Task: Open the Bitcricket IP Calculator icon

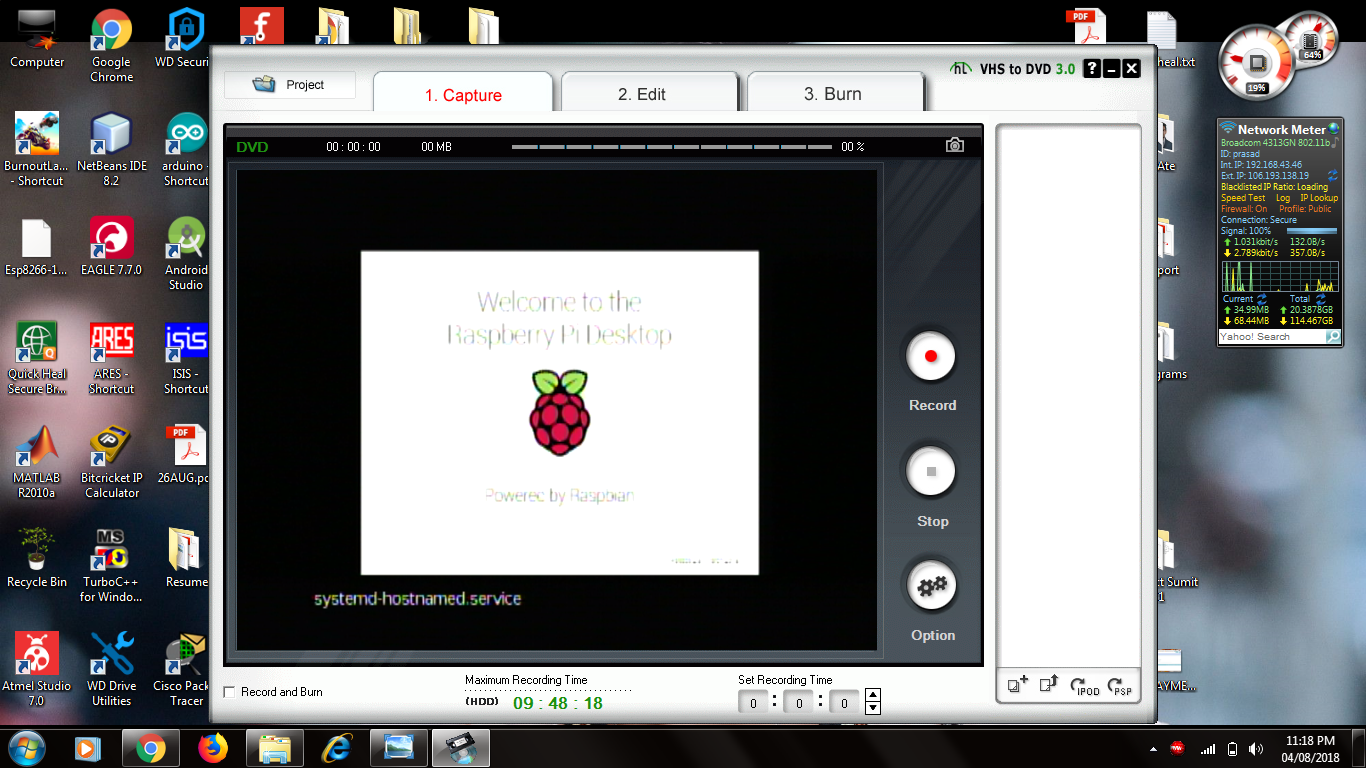Action: [111, 462]
